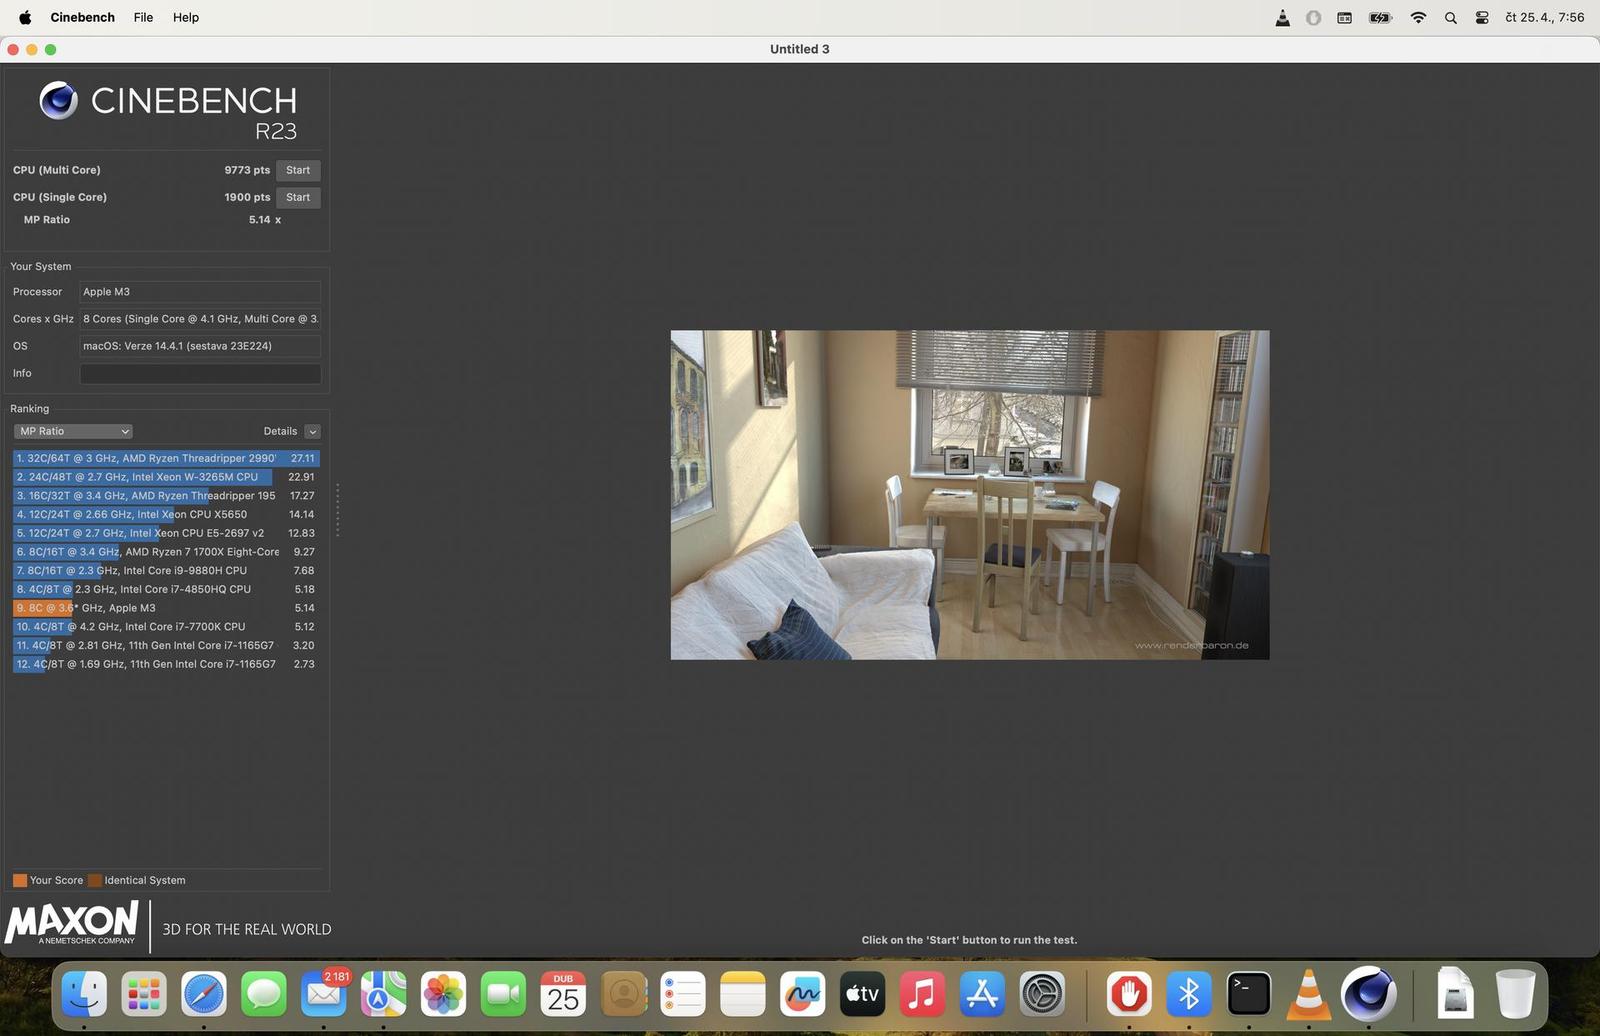The width and height of the screenshot is (1600, 1036).
Task: Open Terminal from the Dock
Action: (x=1249, y=994)
